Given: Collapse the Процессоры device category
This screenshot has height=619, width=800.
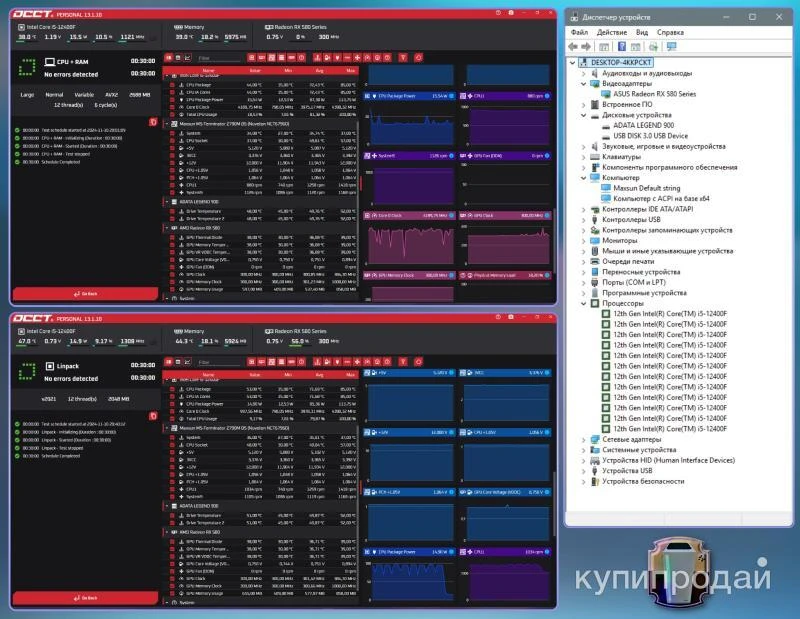Looking at the screenshot, I should pyautogui.click(x=585, y=303).
